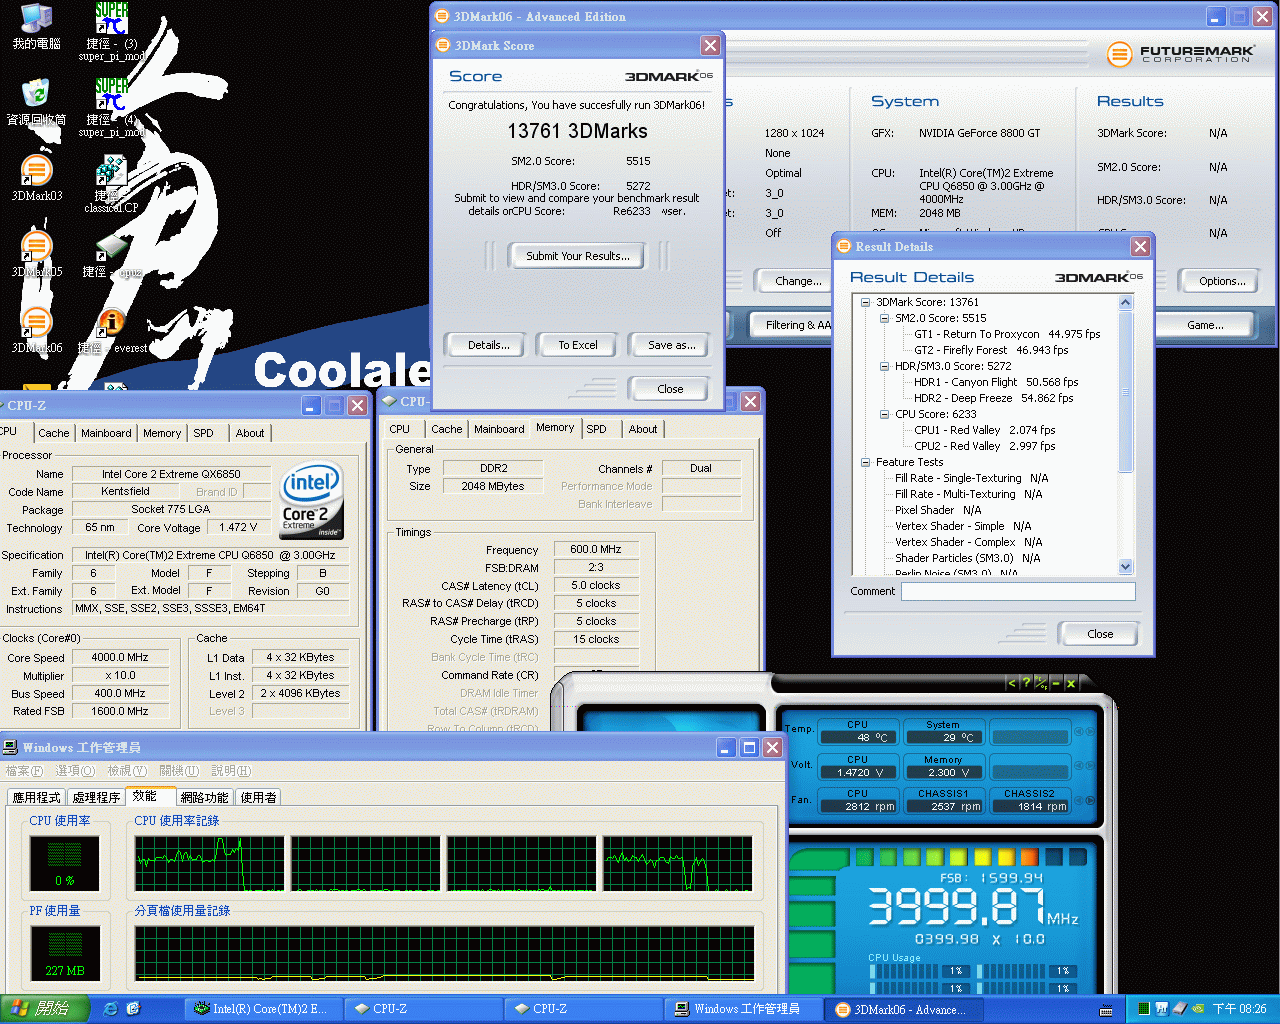Select the classical.CP shortcut icon
The height and width of the screenshot is (1024, 1280).
(111, 184)
